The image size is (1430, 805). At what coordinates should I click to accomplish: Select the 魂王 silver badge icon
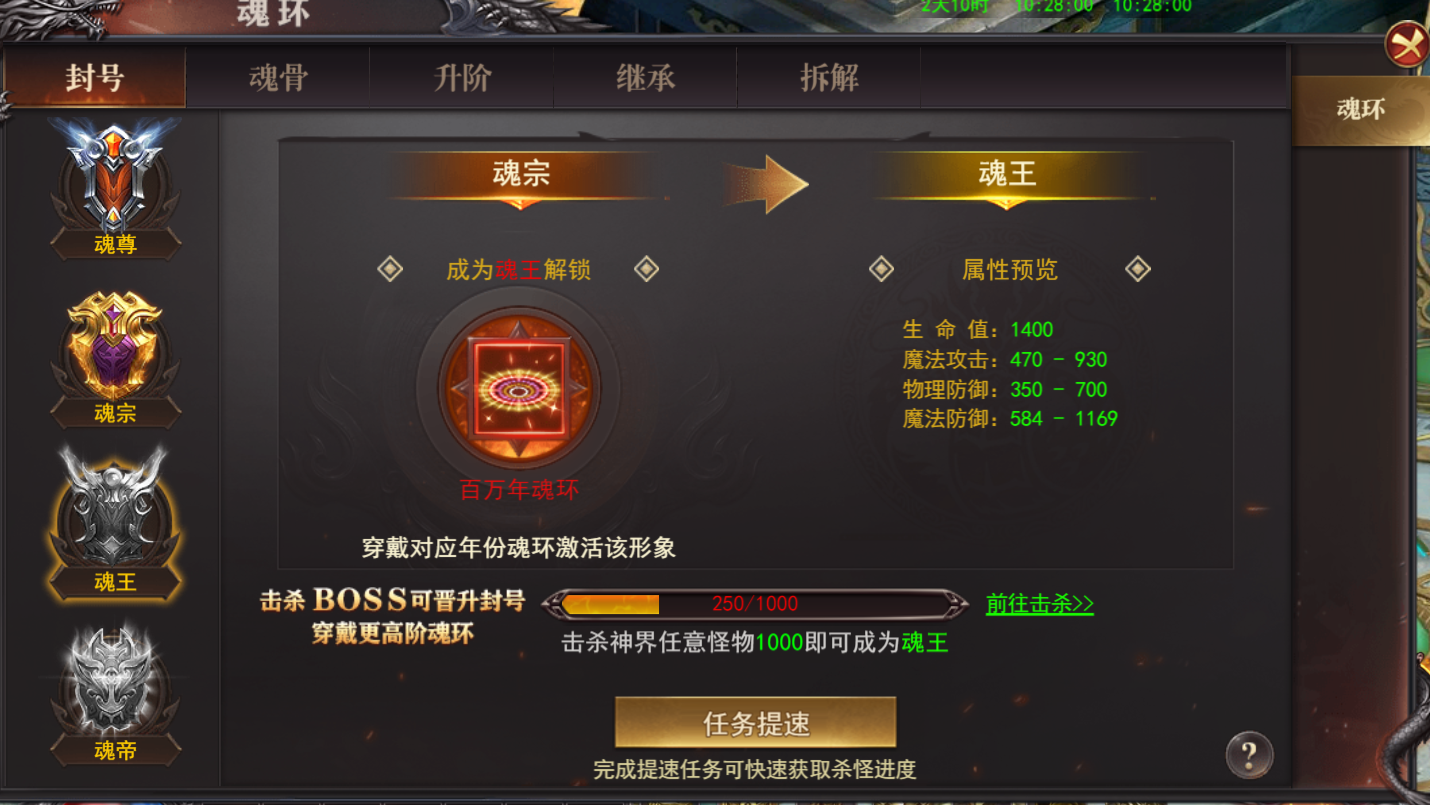click(114, 510)
